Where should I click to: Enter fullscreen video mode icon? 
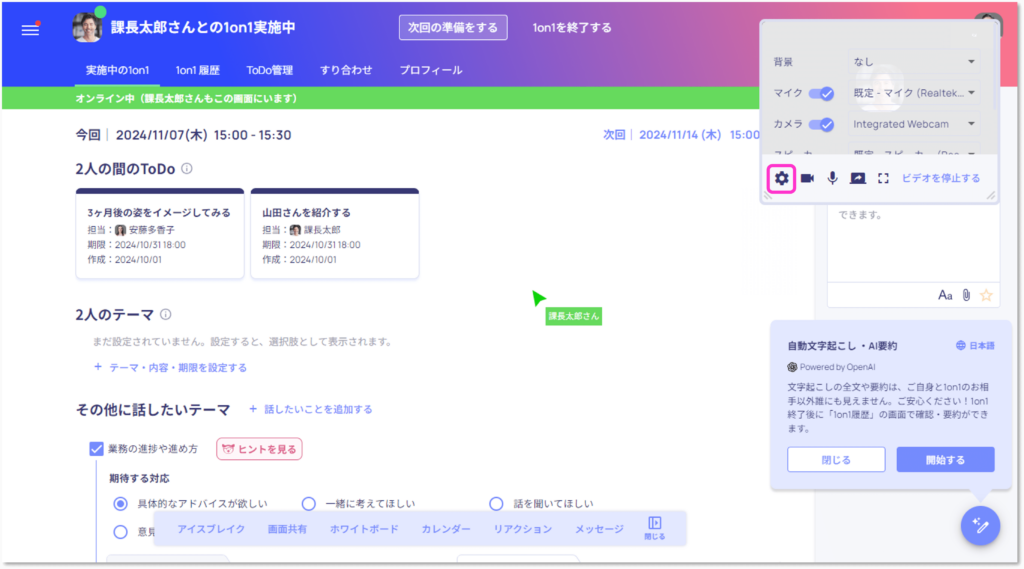point(883,178)
